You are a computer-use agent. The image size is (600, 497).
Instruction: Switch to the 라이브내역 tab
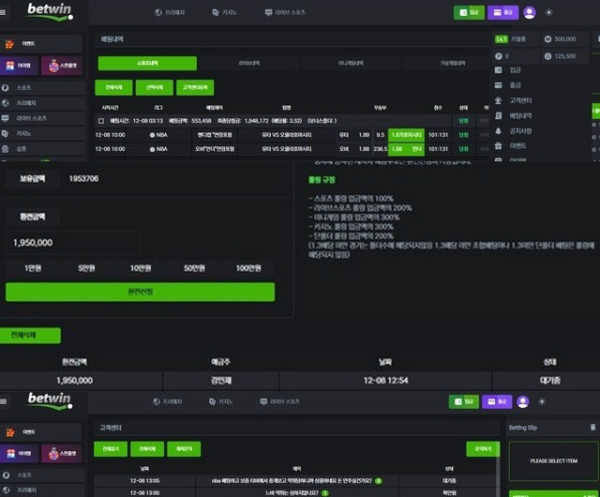tap(248, 63)
